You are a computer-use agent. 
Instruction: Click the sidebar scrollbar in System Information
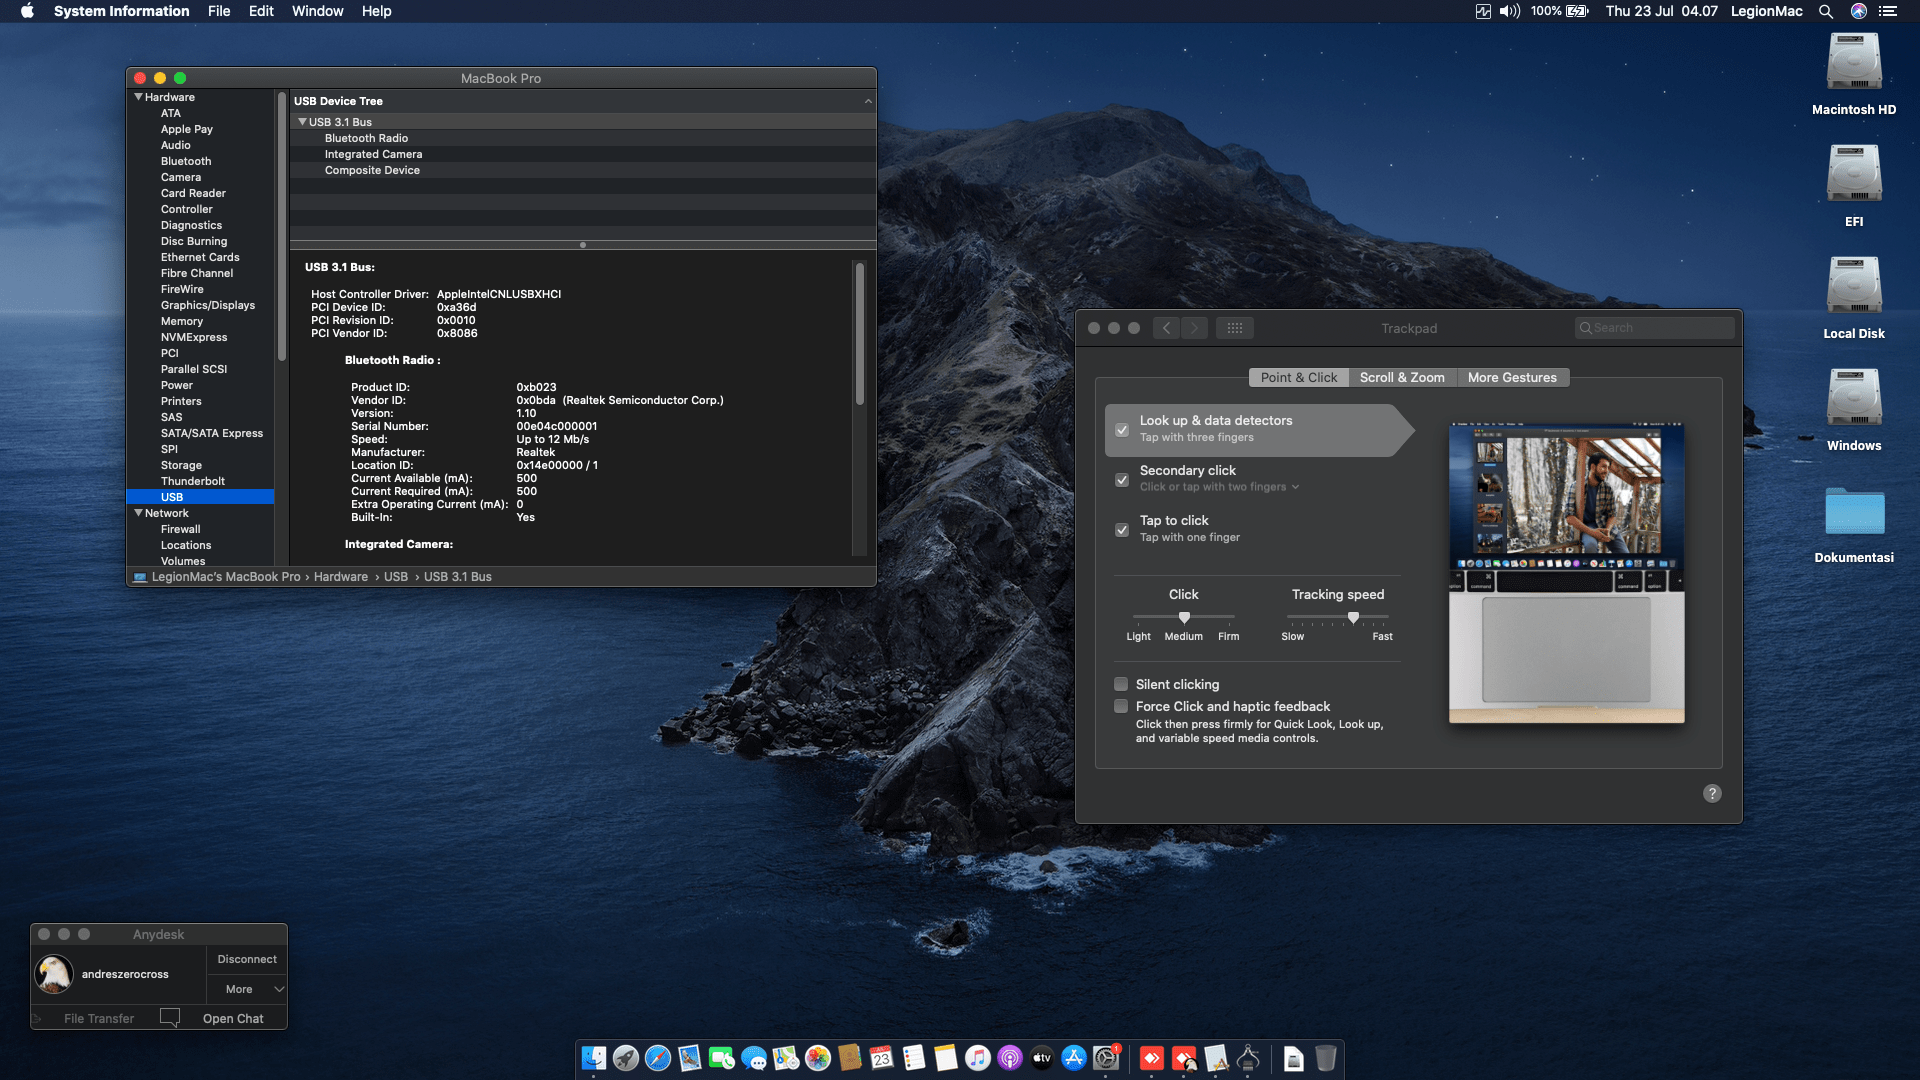pos(282,227)
